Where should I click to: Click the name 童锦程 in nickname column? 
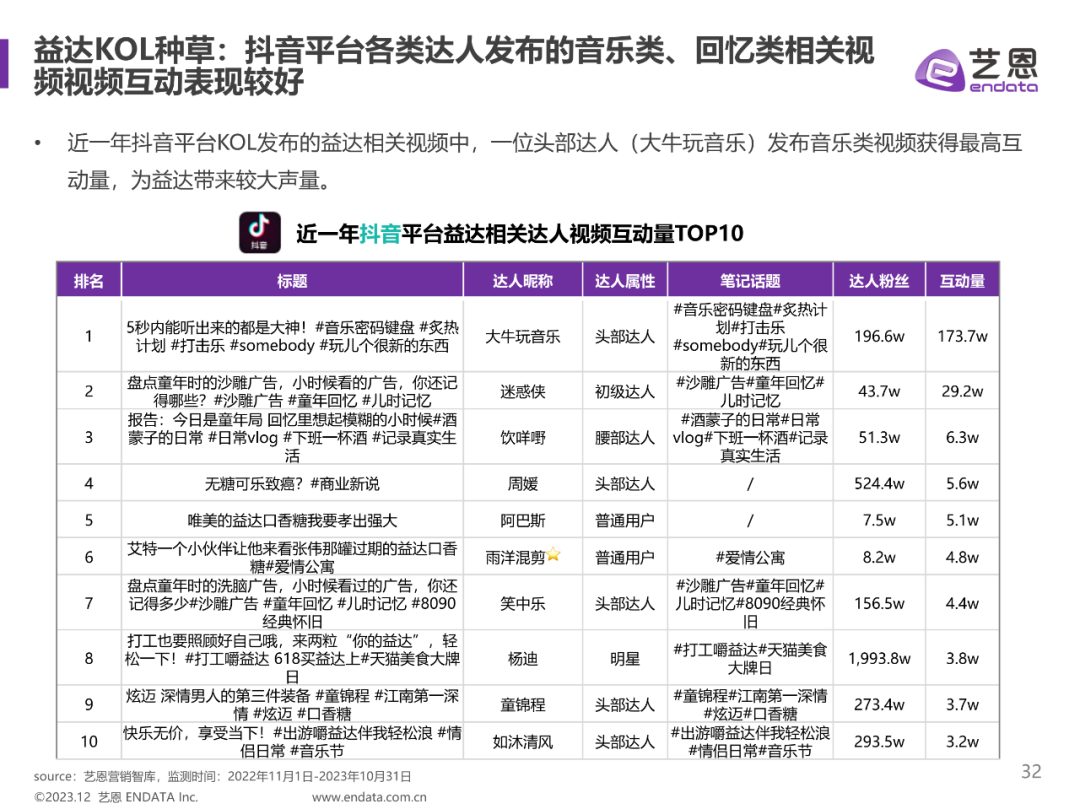tap(523, 704)
